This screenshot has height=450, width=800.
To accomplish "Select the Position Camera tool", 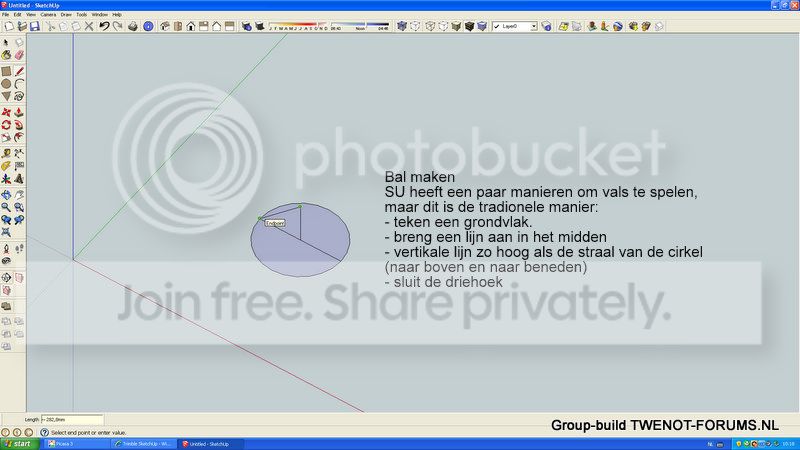I will point(6,248).
